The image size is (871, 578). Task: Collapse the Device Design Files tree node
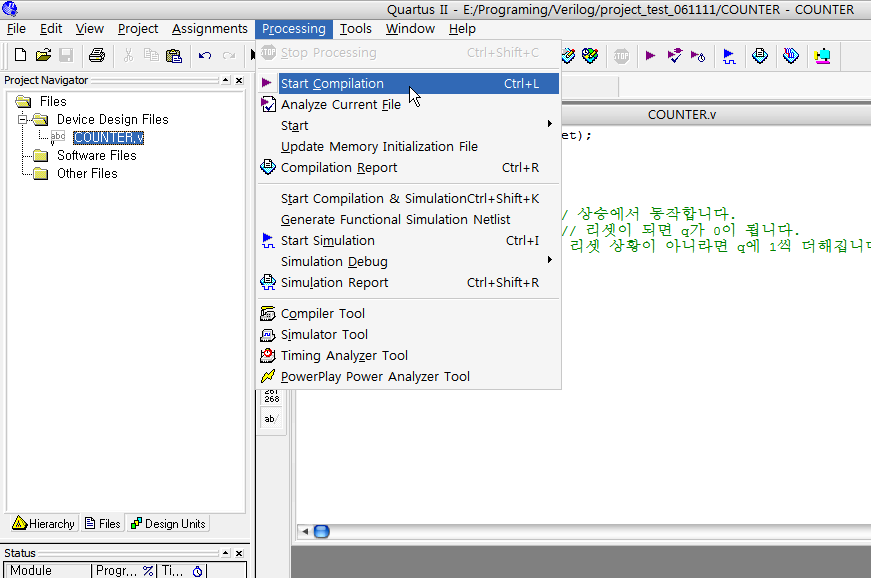[x=22, y=119]
